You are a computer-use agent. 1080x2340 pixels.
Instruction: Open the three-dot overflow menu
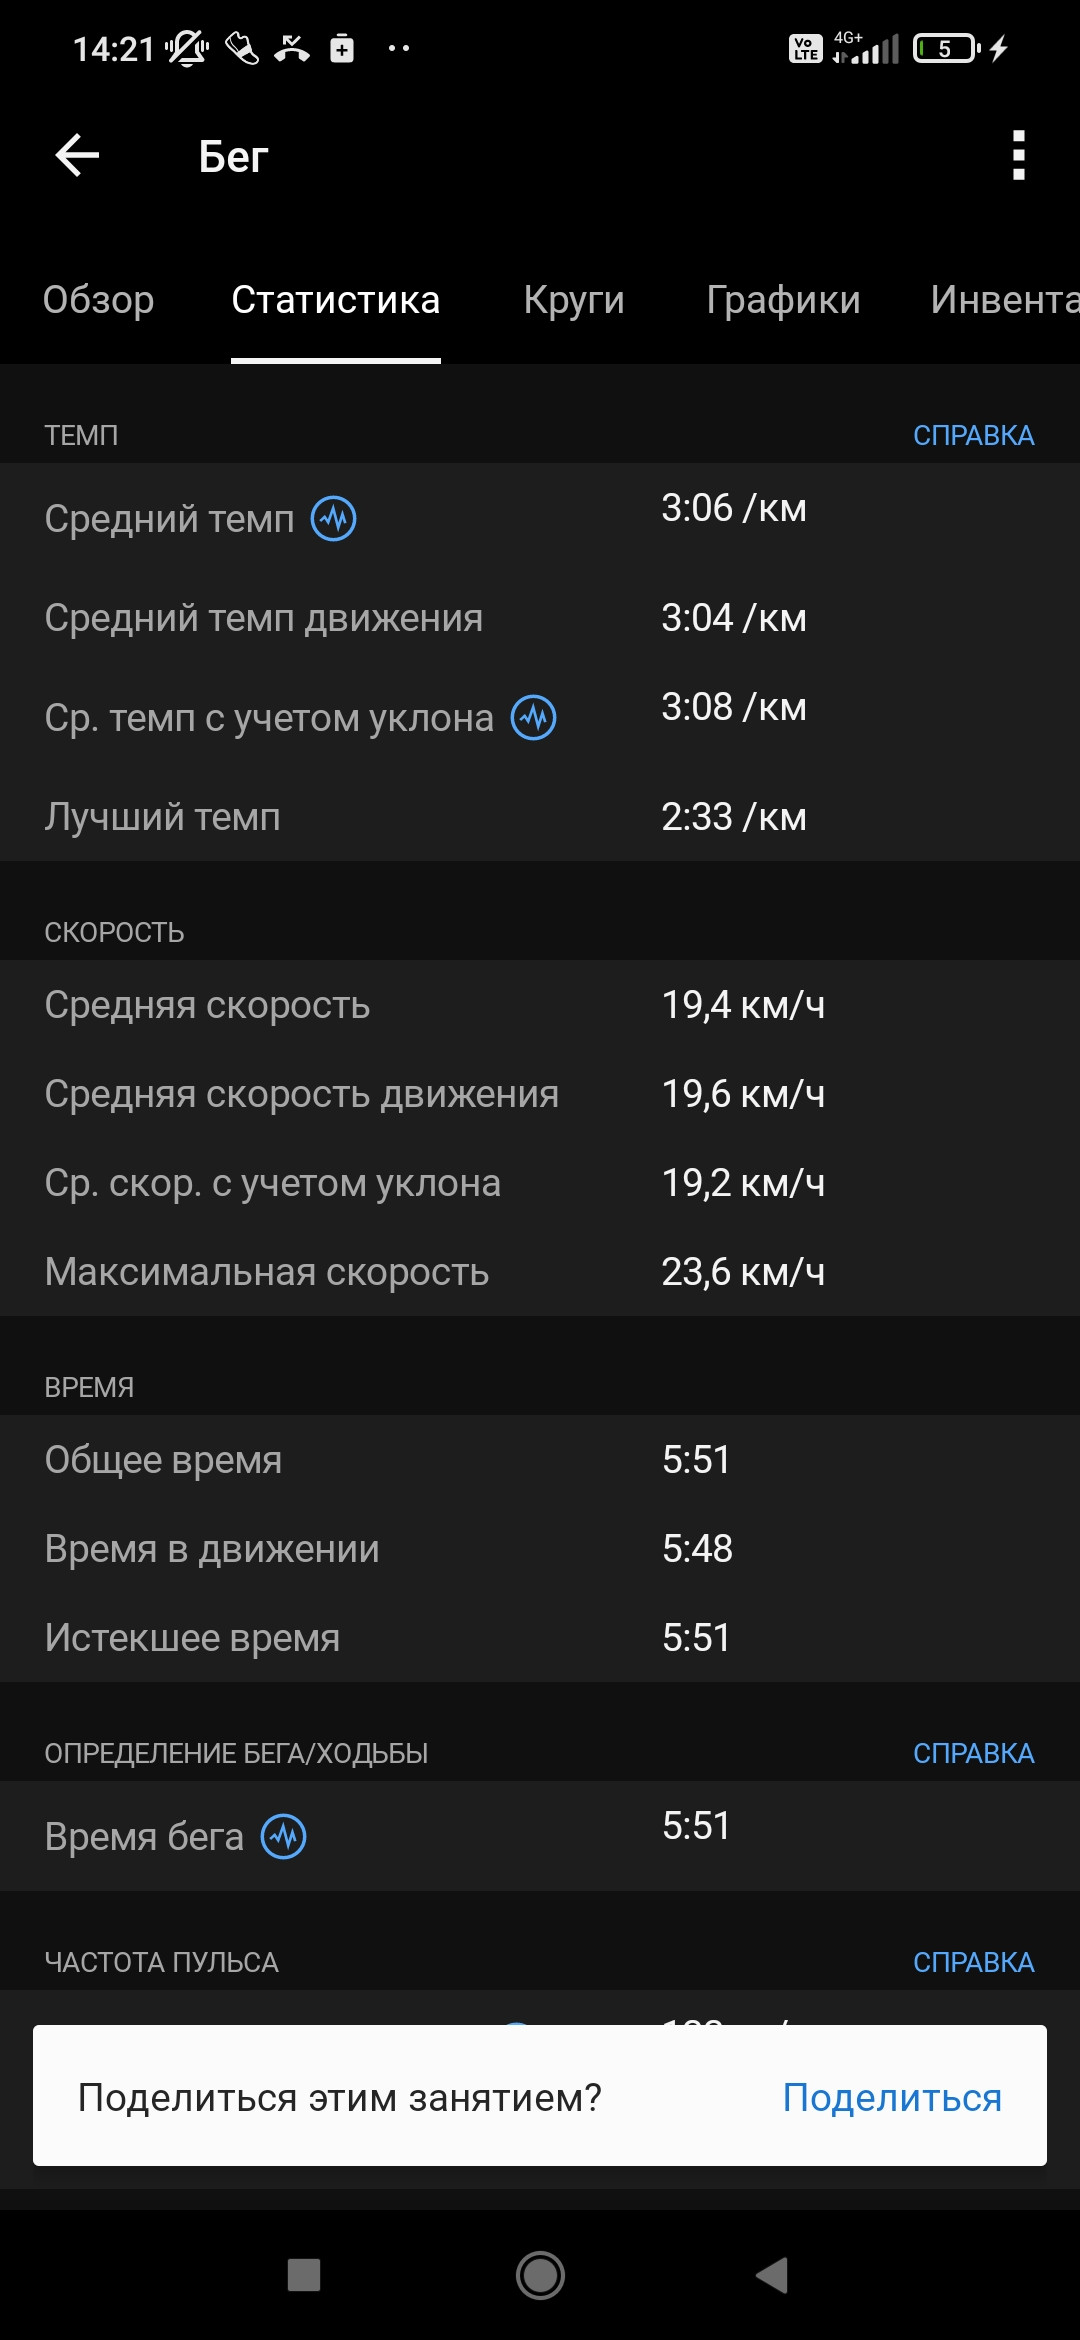click(x=1018, y=156)
